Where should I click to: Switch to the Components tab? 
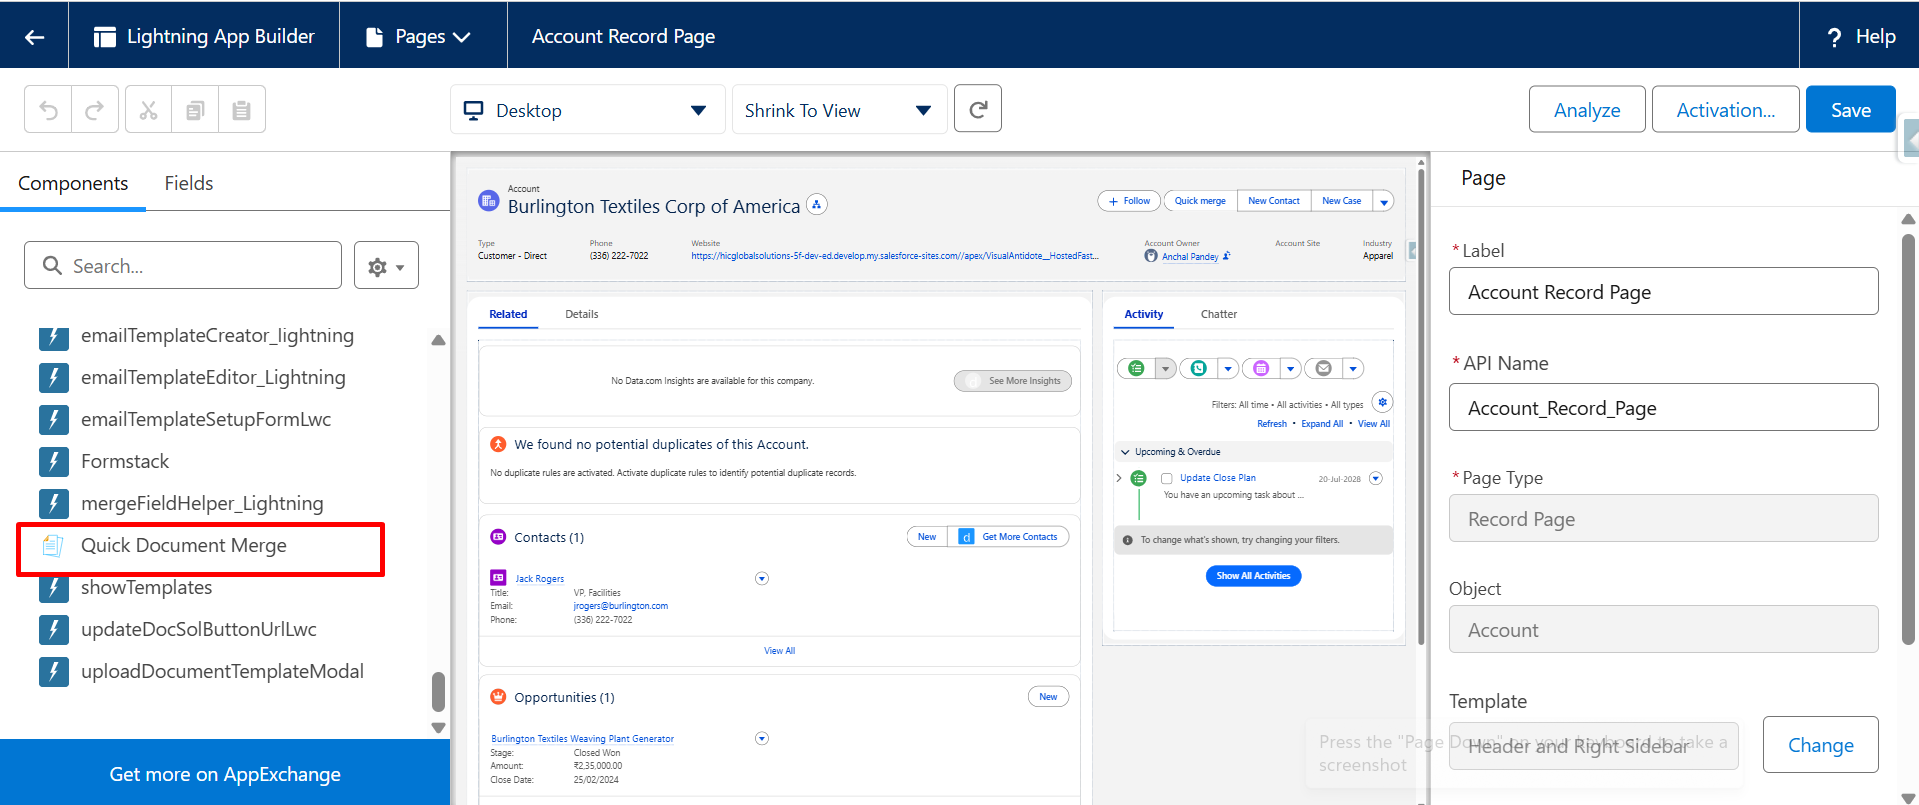pos(73,183)
